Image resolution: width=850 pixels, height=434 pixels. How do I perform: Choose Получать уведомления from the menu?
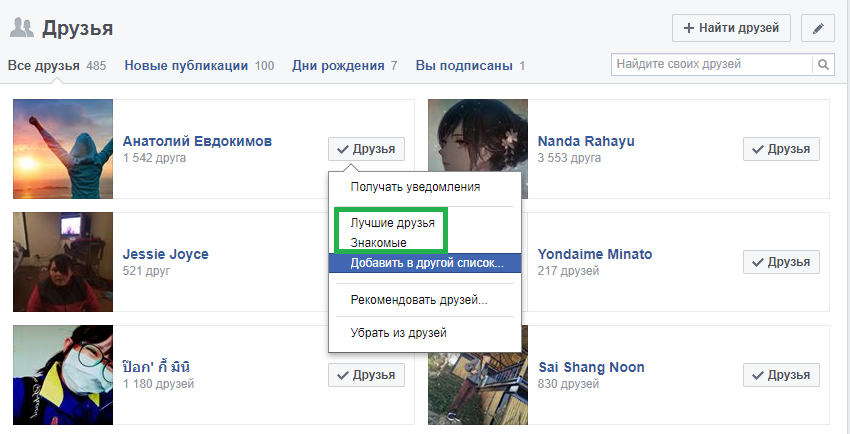tap(415, 186)
